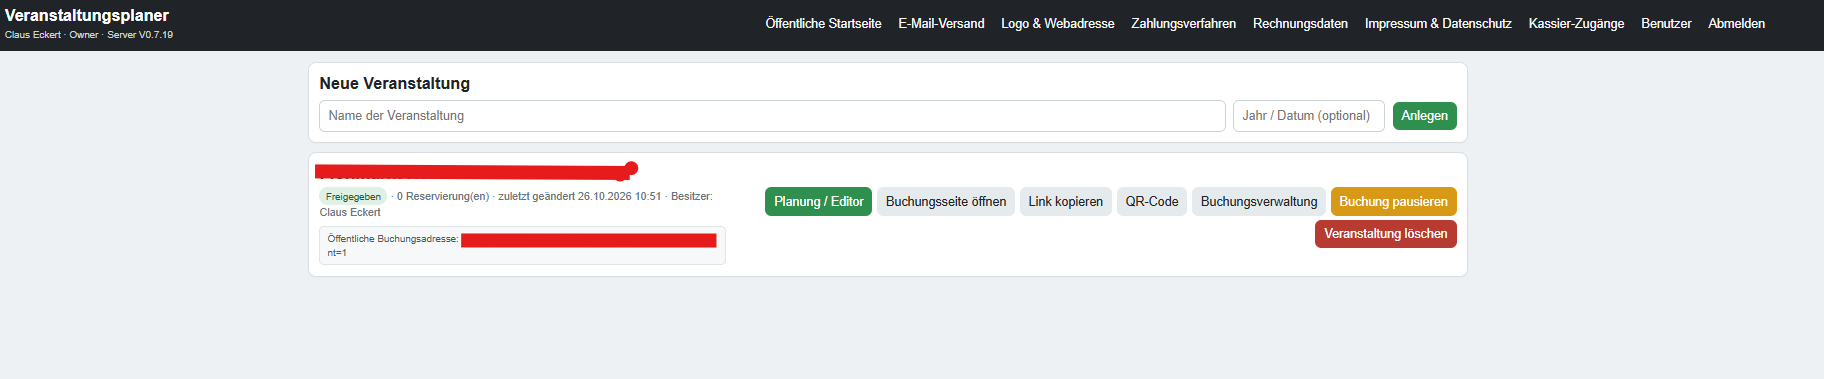Viewport: 1824px width, 379px height.
Task: Open the Öffentliche Startseite menu item
Action: click(823, 23)
